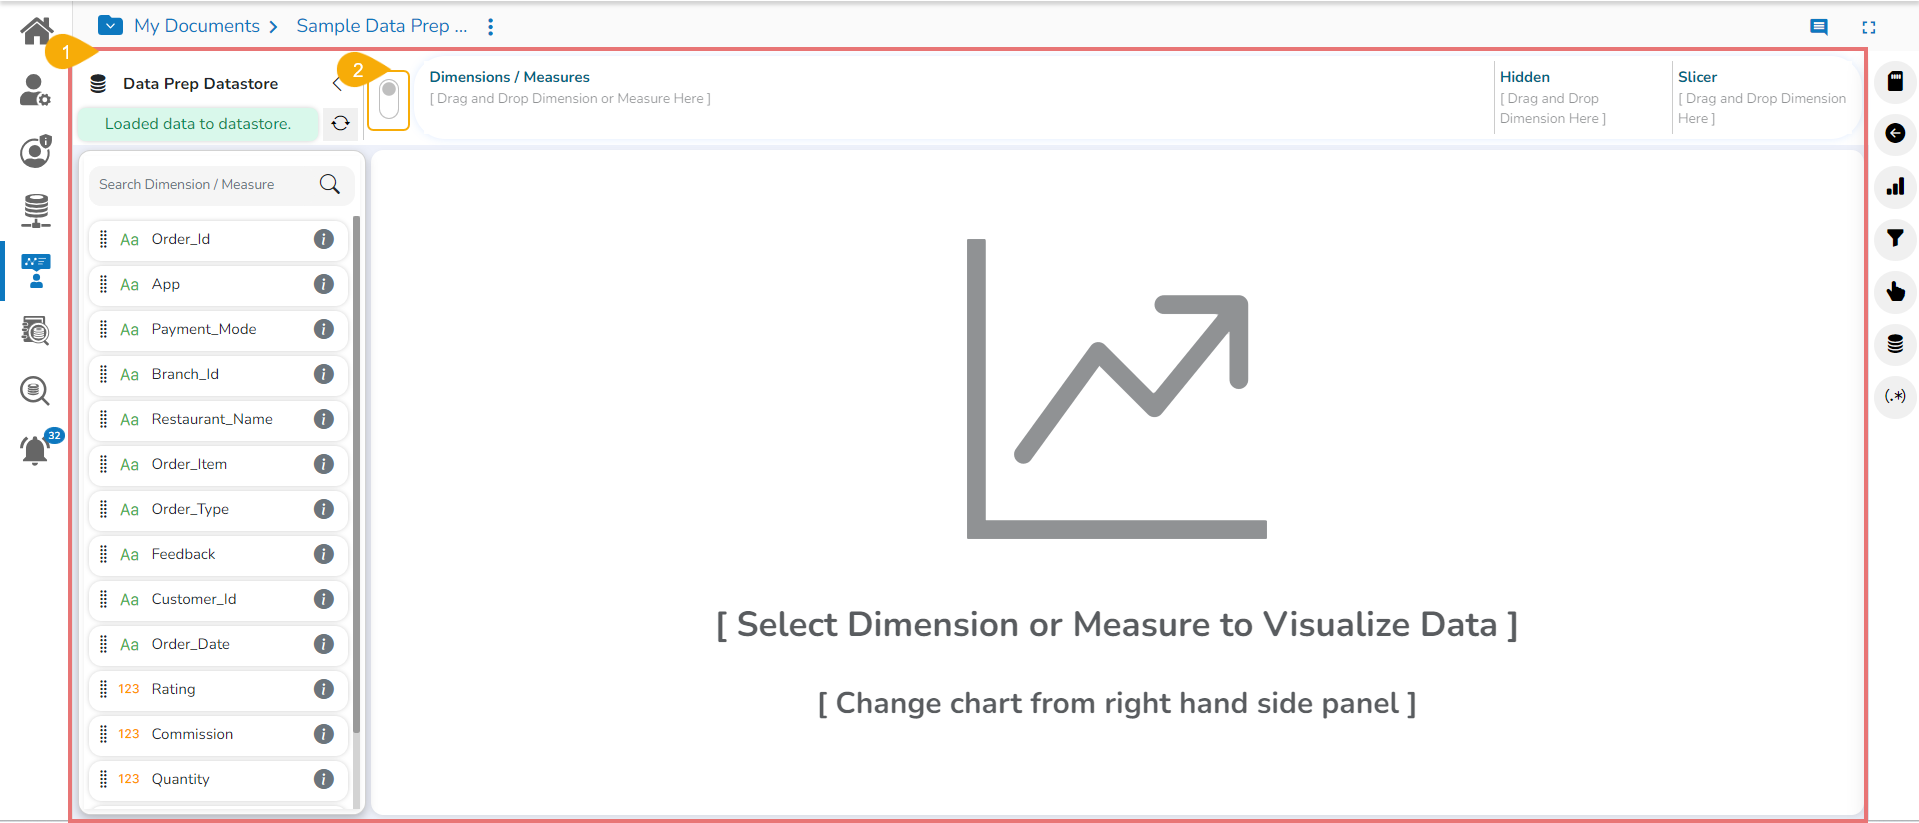1919x823 pixels.
Task: Show info for Order_Id field
Action: [323, 239]
